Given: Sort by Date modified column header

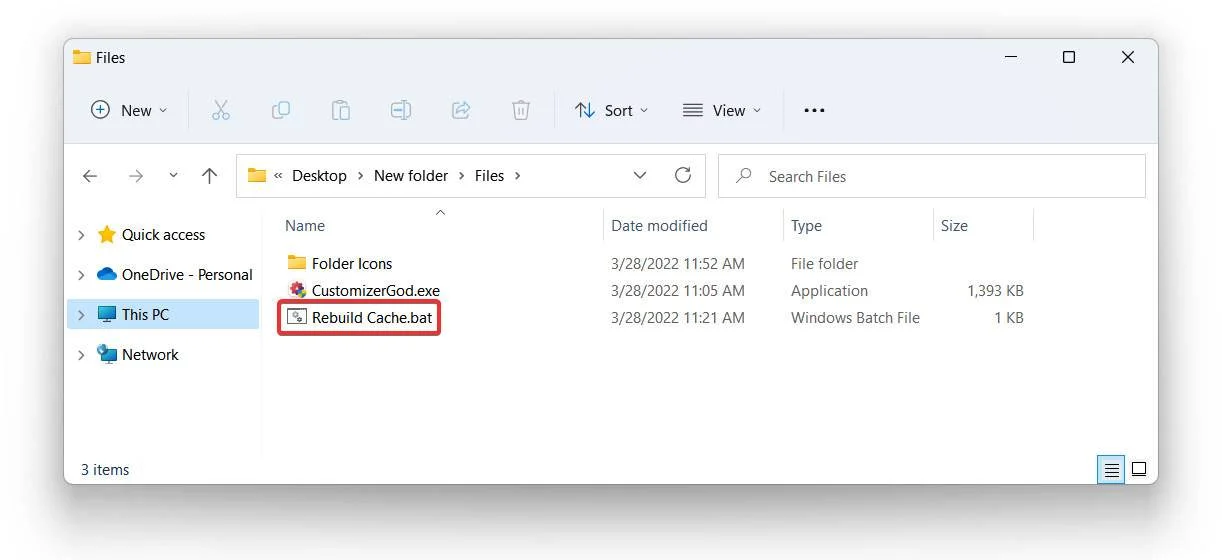Looking at the screenshot, I should point(659,225).
